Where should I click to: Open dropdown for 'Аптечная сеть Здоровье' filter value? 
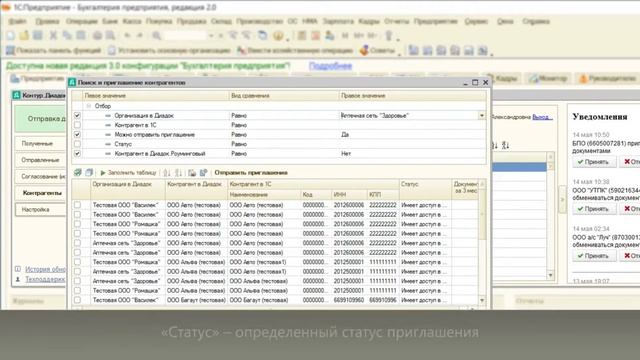coord(482,116)
